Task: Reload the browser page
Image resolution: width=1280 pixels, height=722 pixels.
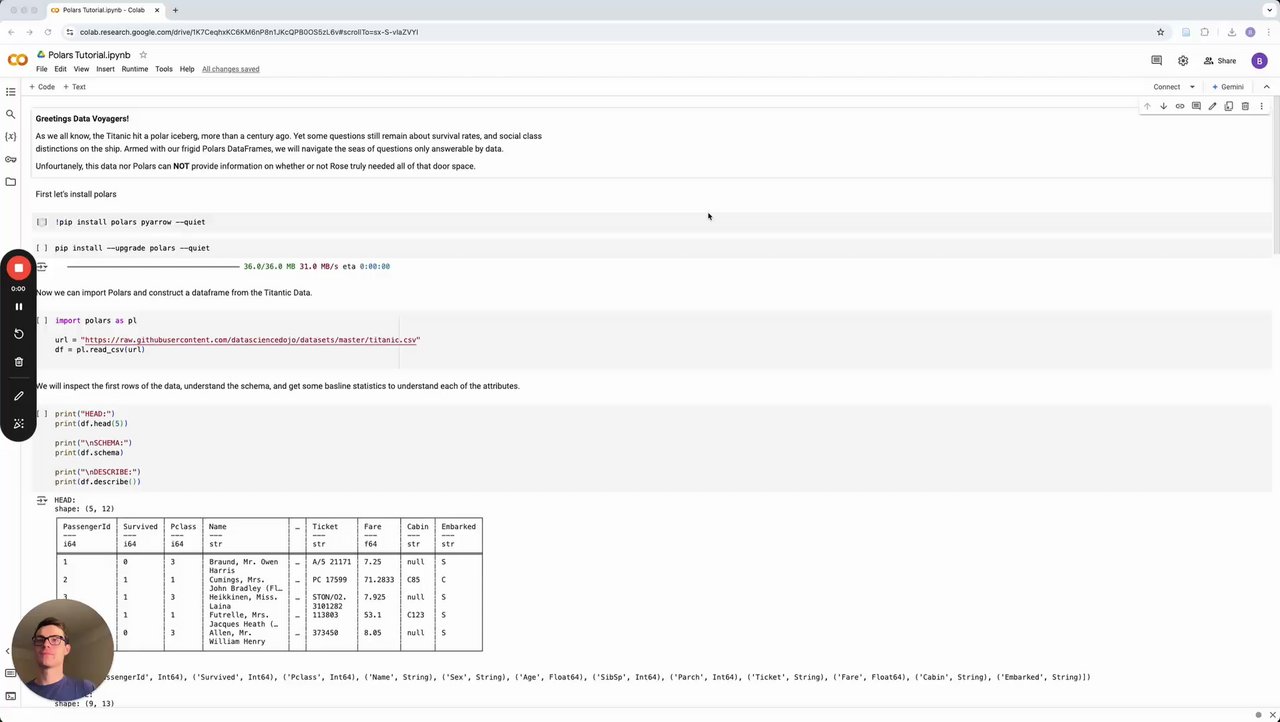Action: (47, 32)
